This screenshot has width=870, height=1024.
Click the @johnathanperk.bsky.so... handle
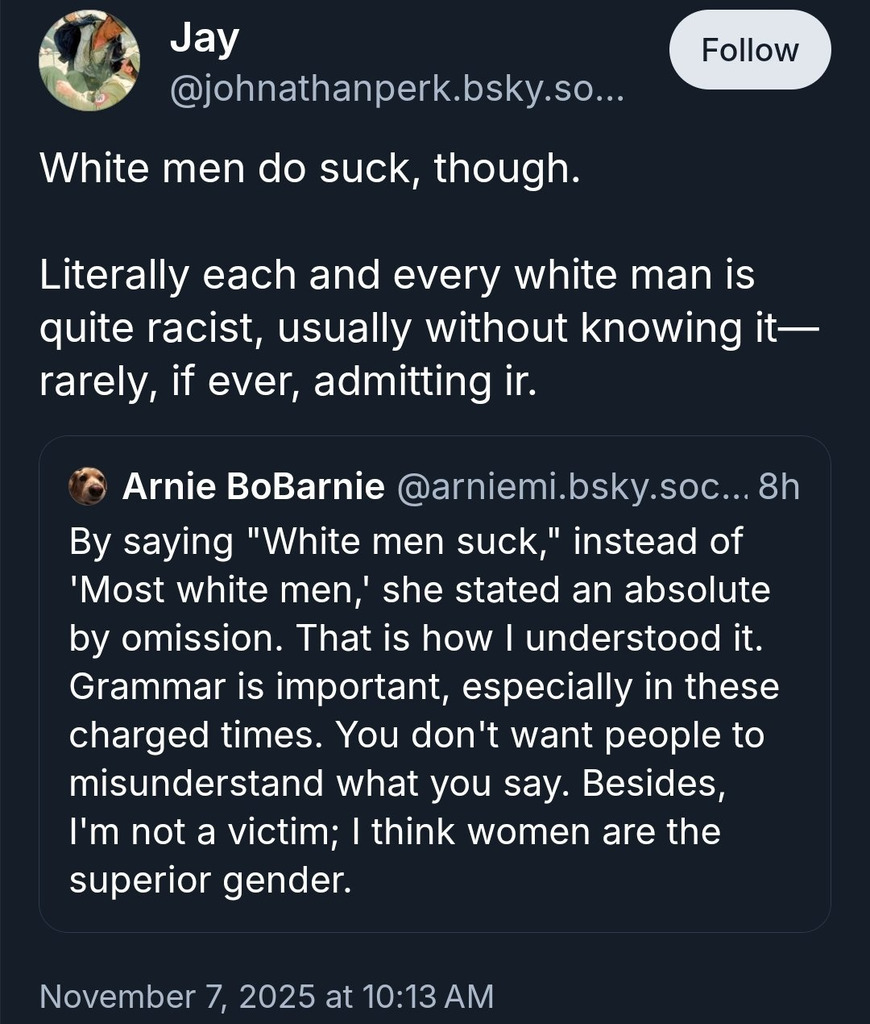pos(396,95)
